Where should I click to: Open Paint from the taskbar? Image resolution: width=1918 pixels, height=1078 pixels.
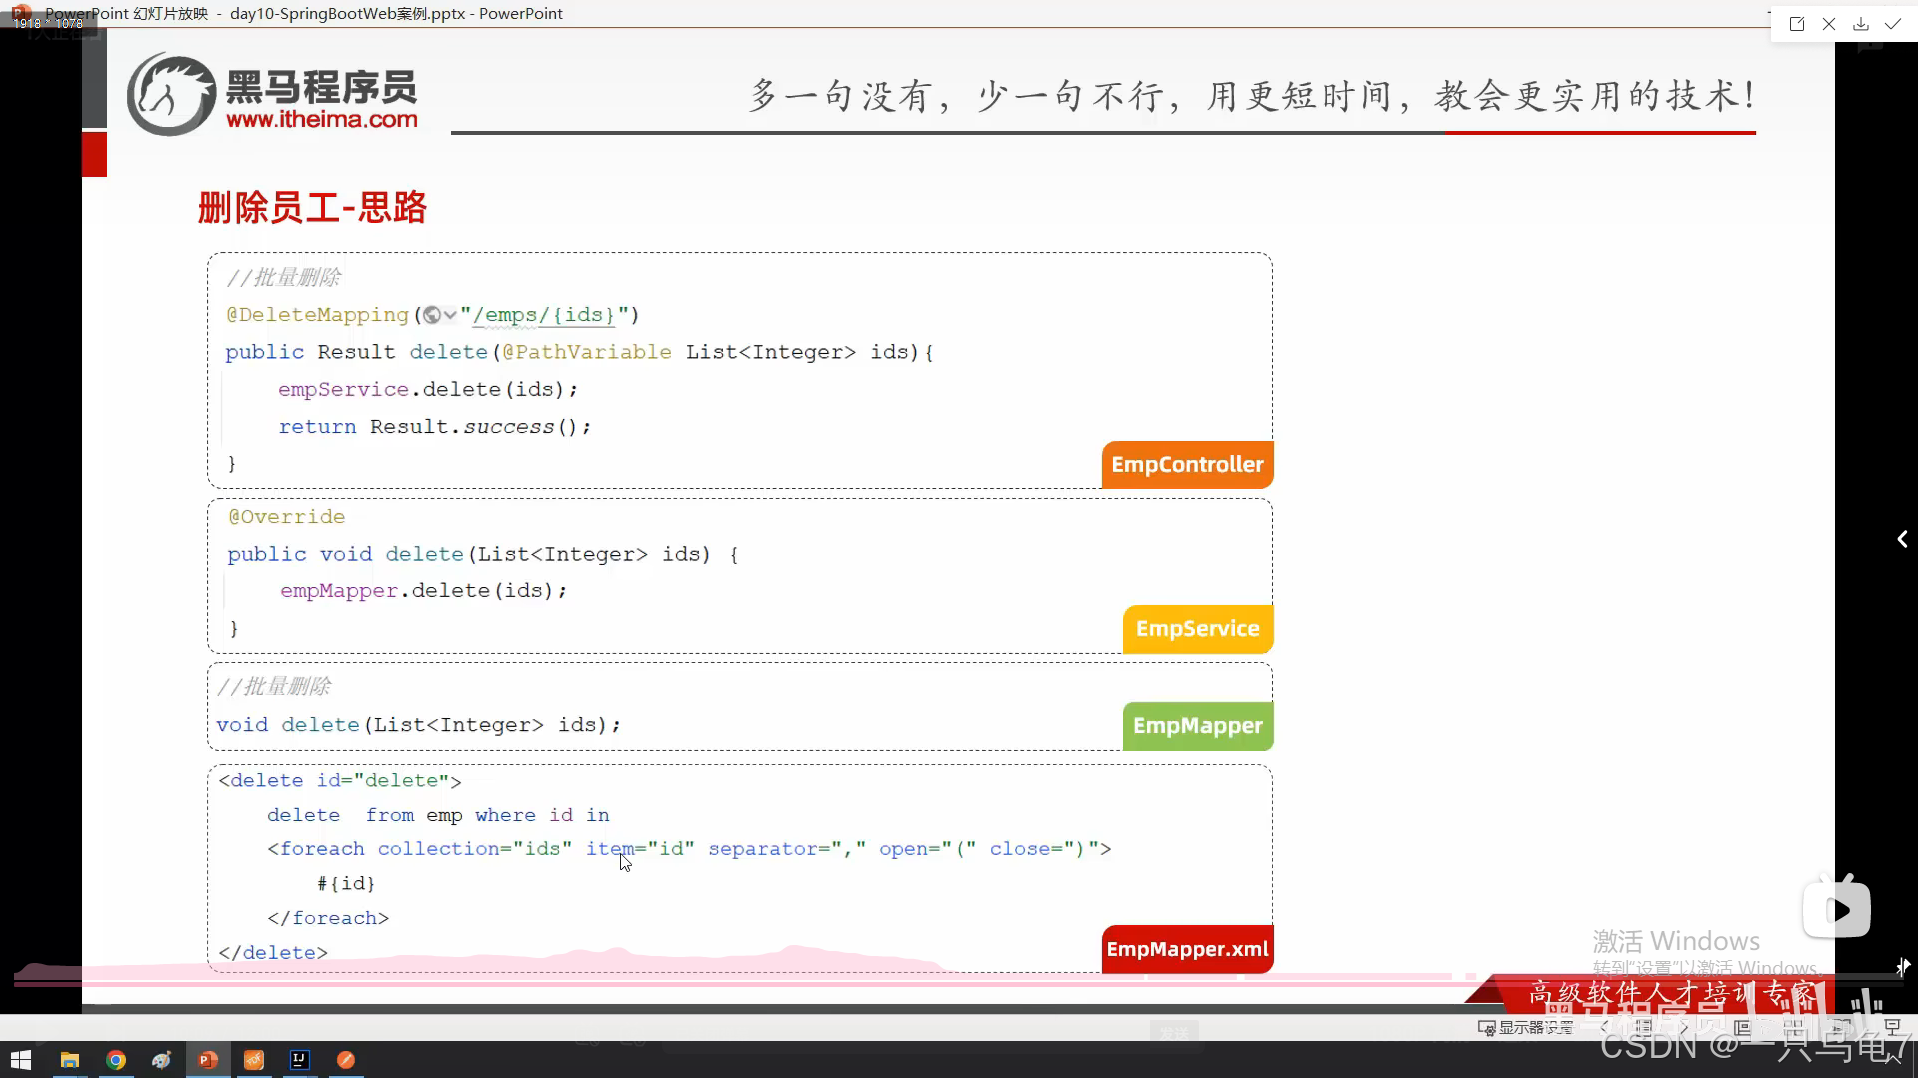coord(162,1060)
